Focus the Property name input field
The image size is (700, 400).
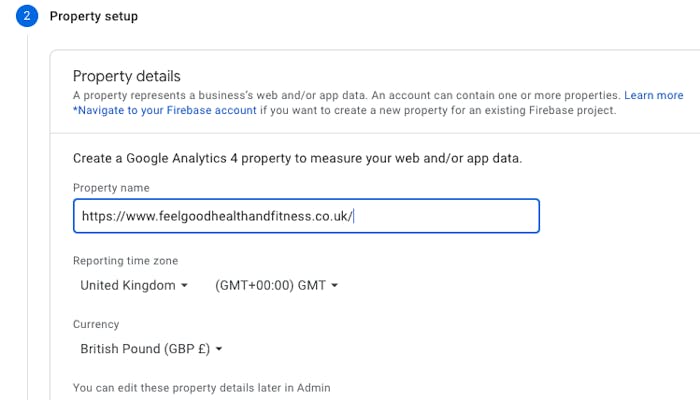306,216
